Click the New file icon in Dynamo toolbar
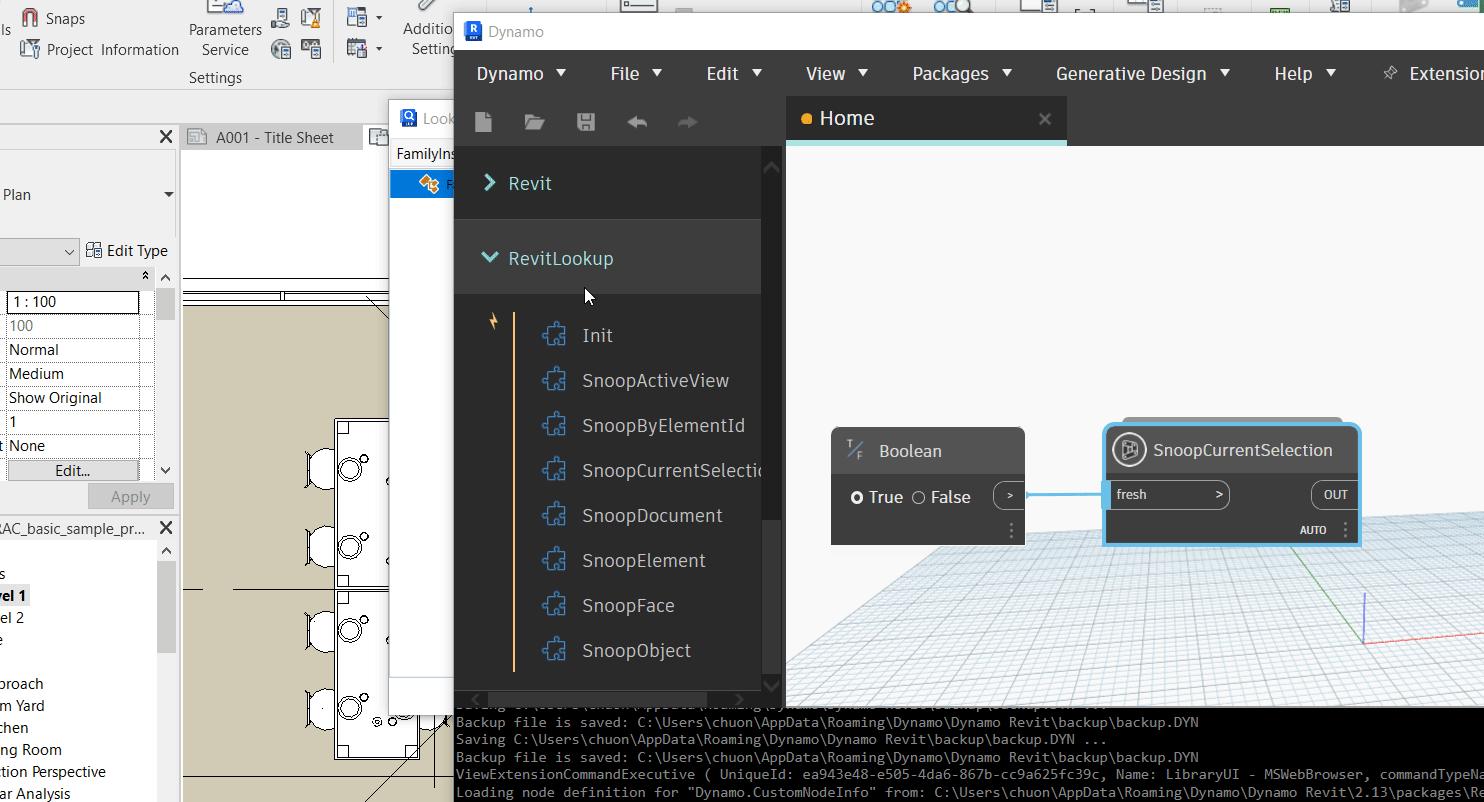The image size is (1484, 802). [484, 122]
